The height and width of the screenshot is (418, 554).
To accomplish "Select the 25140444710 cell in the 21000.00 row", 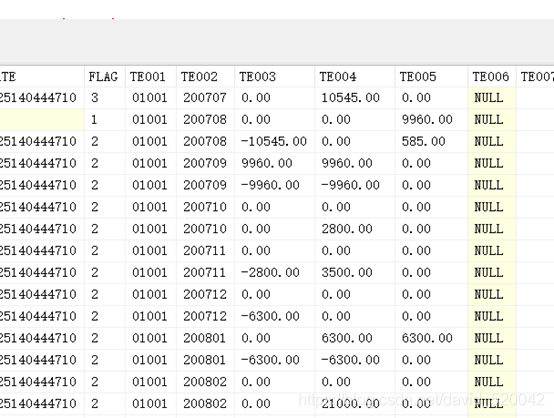I will pos(42,404).
